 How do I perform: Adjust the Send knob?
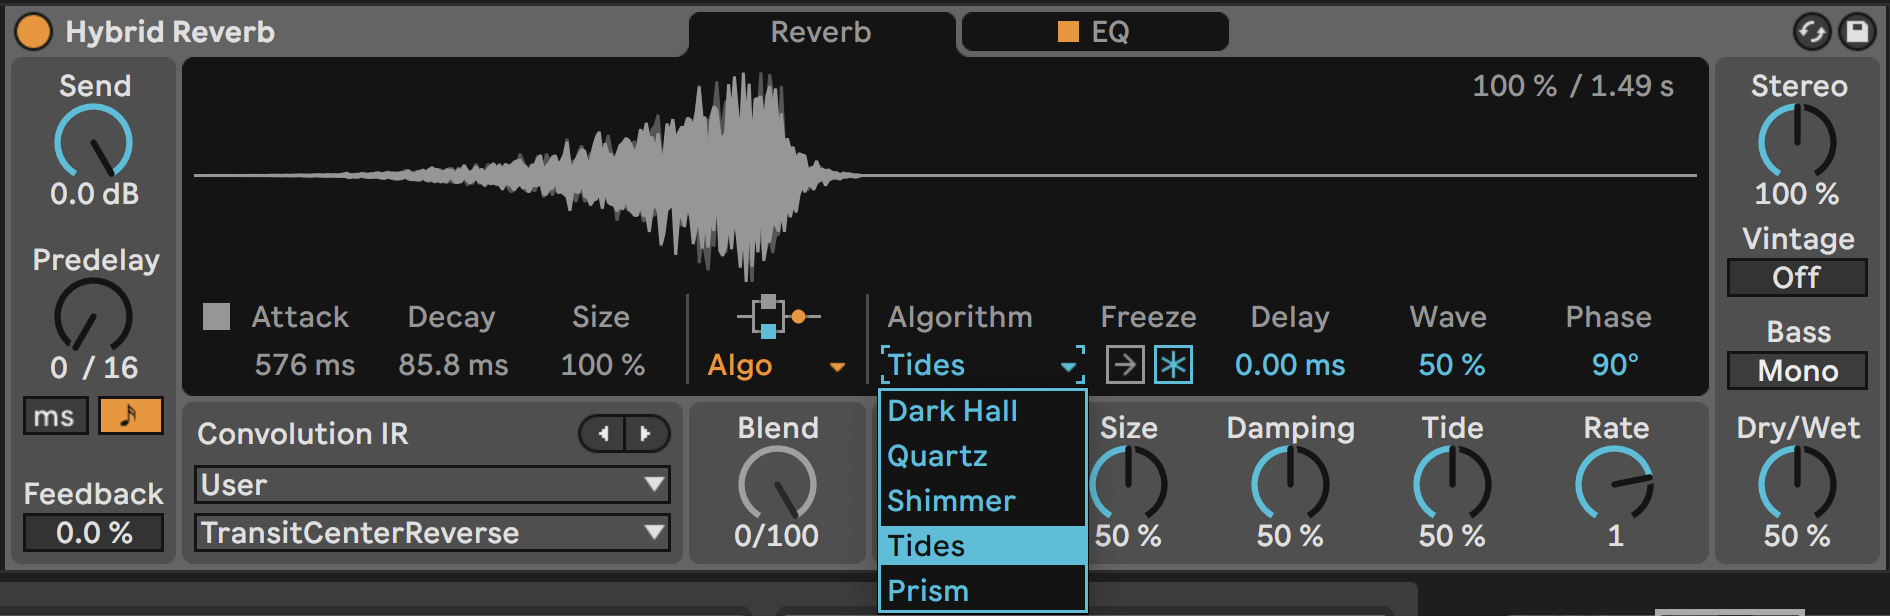coord(93,143)
